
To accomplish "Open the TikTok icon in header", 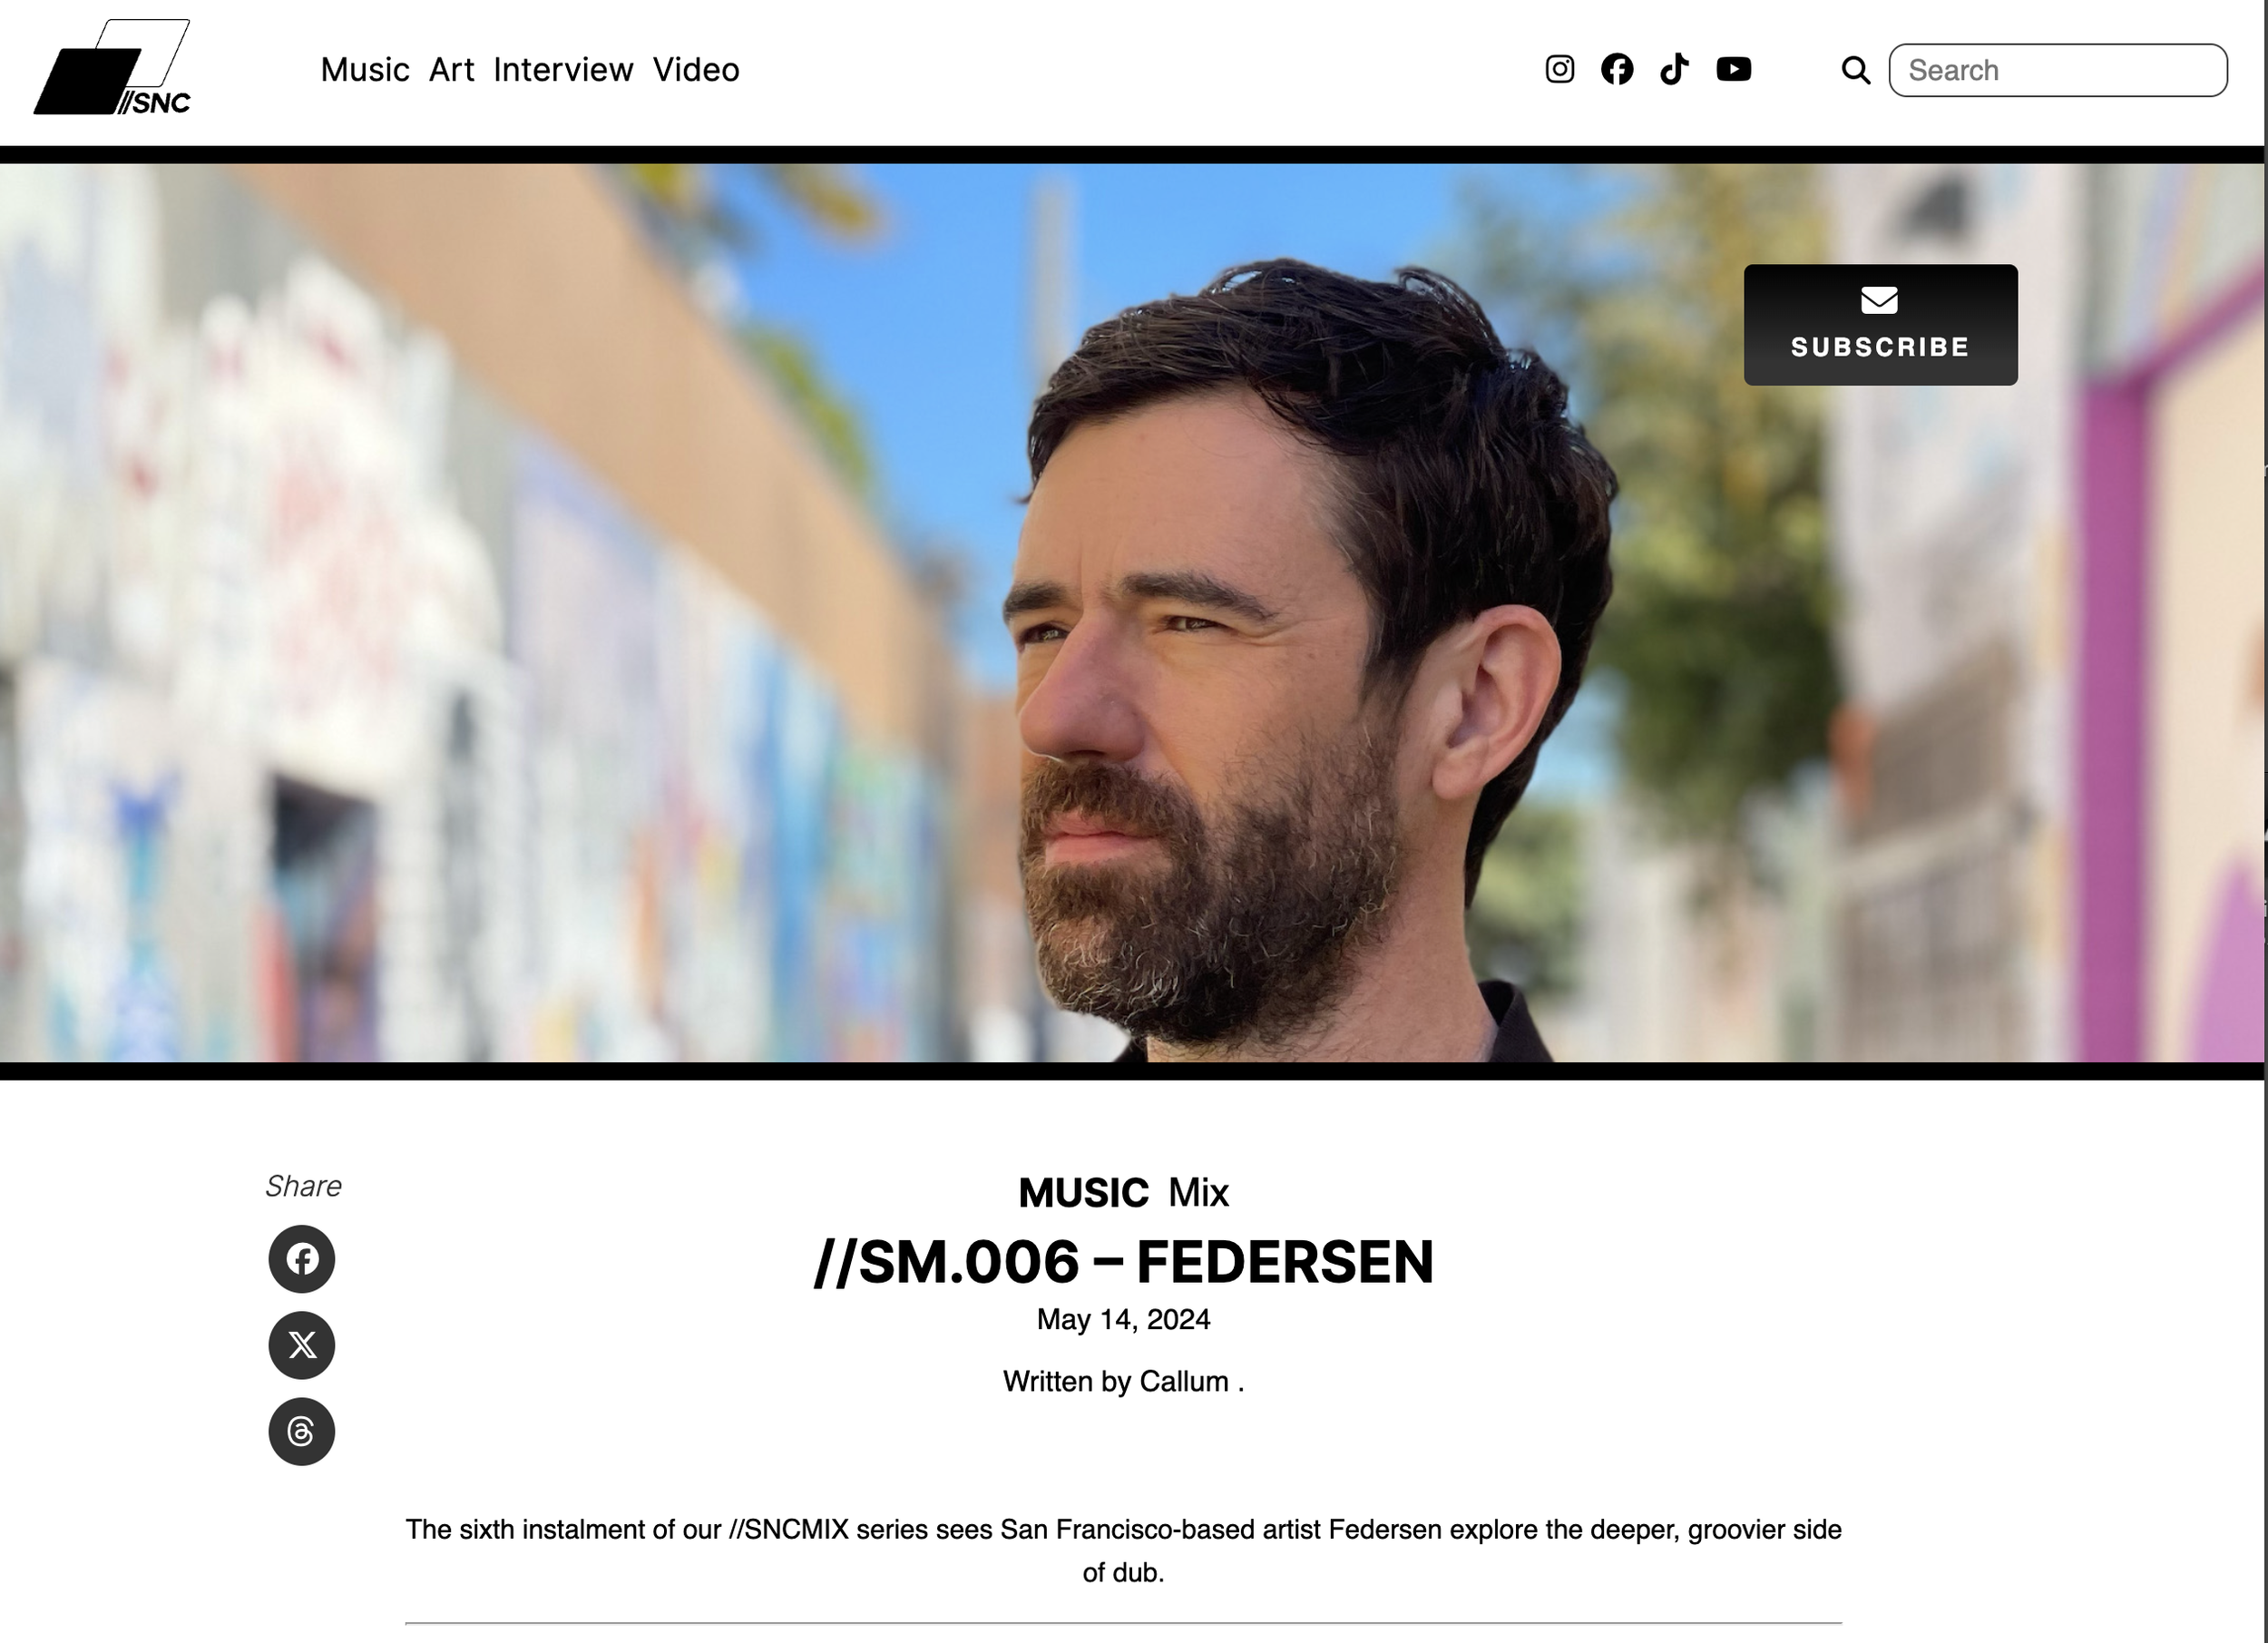I will (x=1674, y=69).
